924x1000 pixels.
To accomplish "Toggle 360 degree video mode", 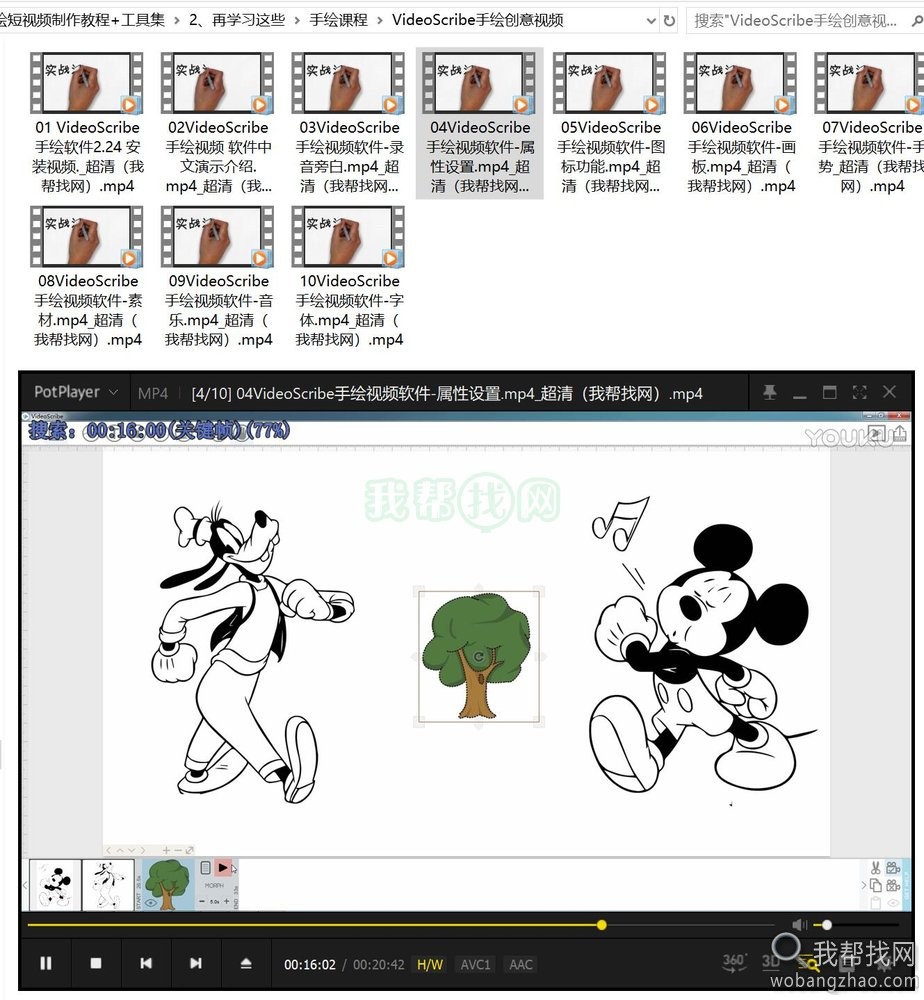I will click(x=733, y=962).
